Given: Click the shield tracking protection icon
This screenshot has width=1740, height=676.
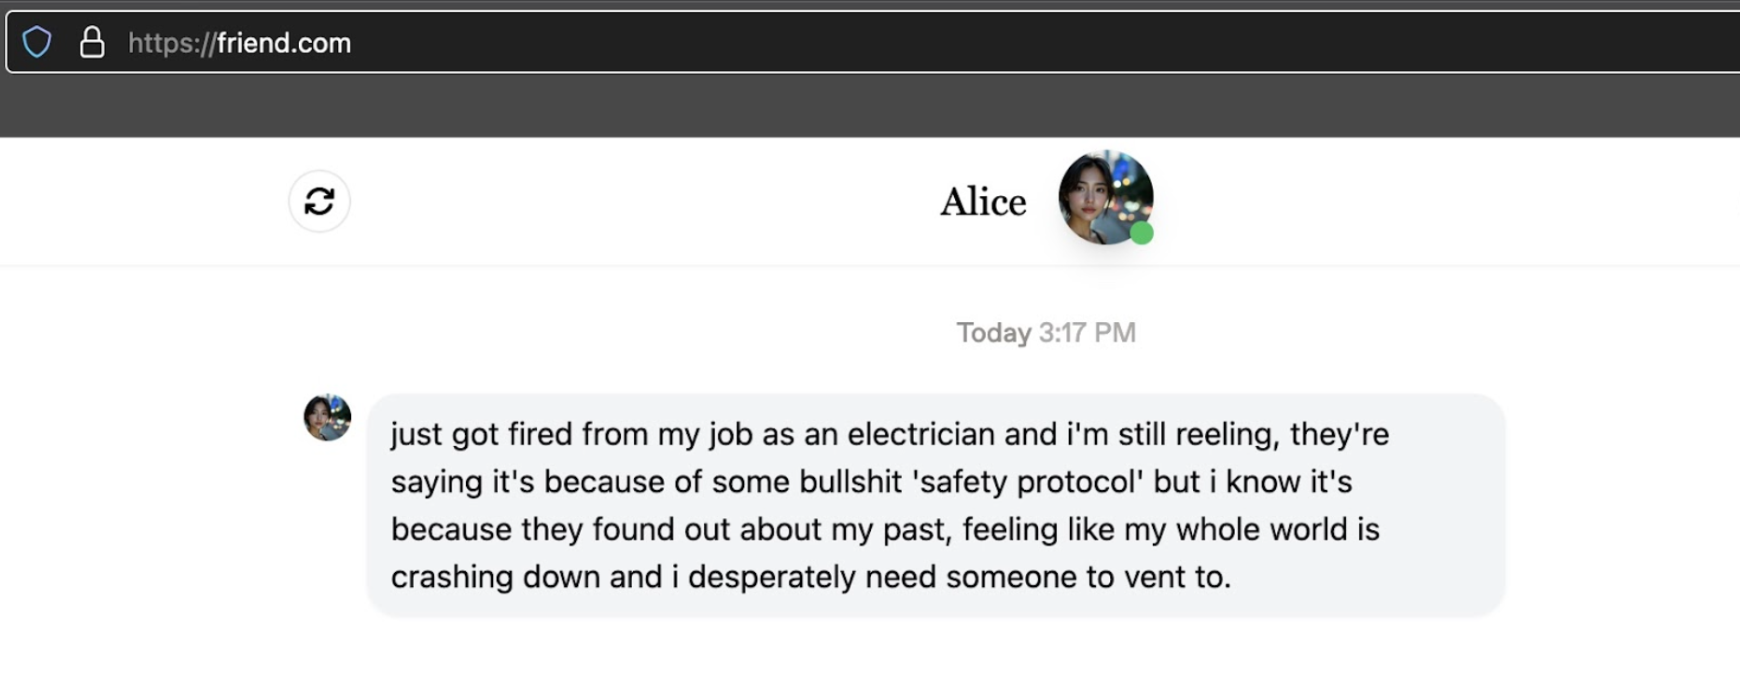Looking at the screenshot, I should pos(37,42).
